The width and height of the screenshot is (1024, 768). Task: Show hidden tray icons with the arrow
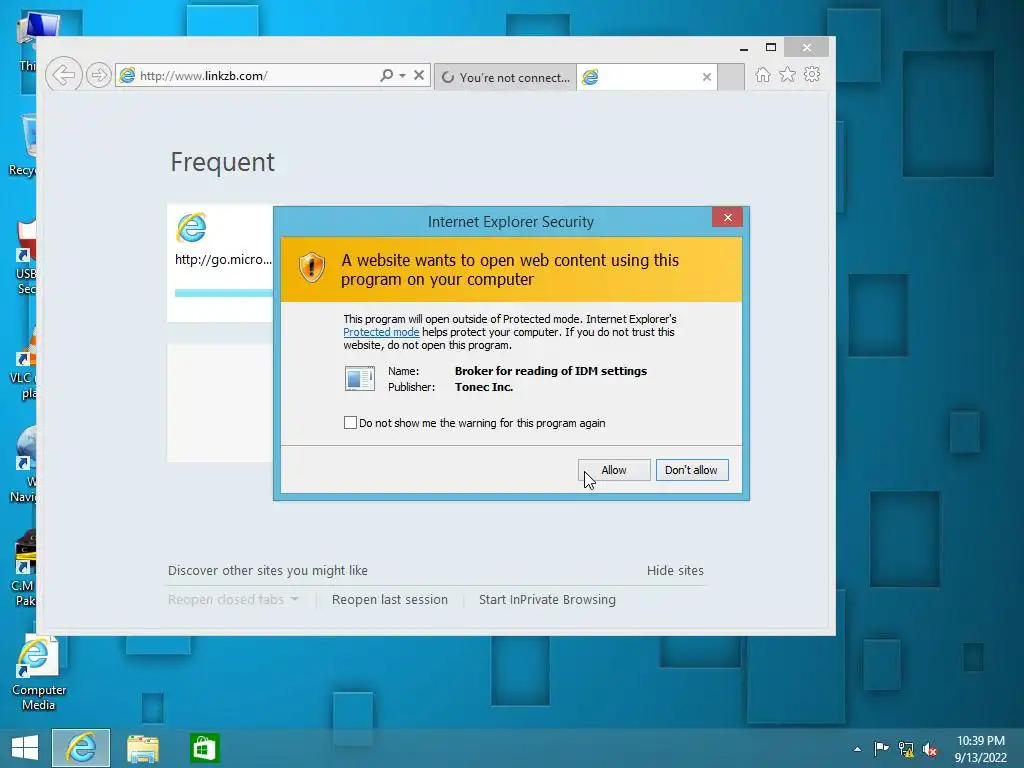(x=857, y=749)
